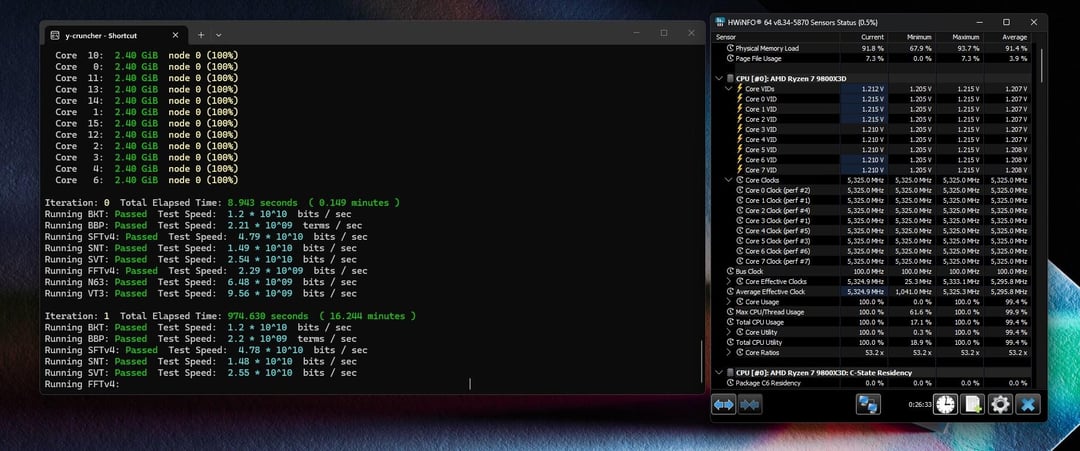The width and height of the screenshot is (1080, 451).
Task: Expand the Core Effective Clocks group
Action: pyautogui.click(x=729, y=281)
